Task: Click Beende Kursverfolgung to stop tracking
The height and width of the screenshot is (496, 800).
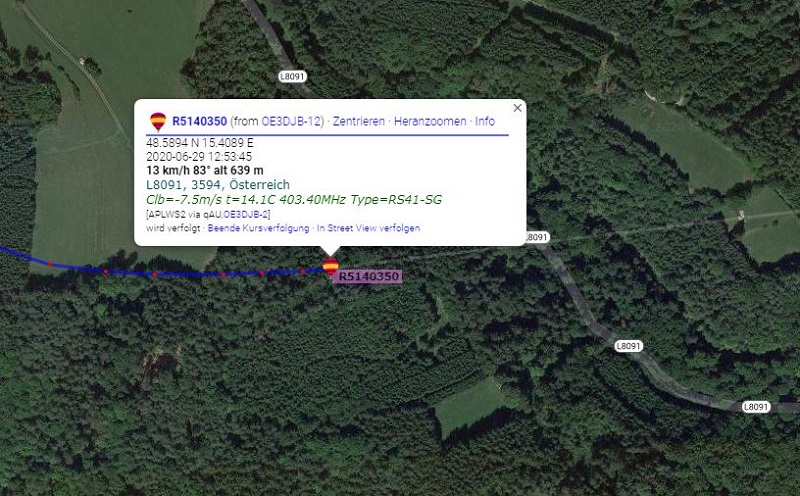Action: point(258,228)
